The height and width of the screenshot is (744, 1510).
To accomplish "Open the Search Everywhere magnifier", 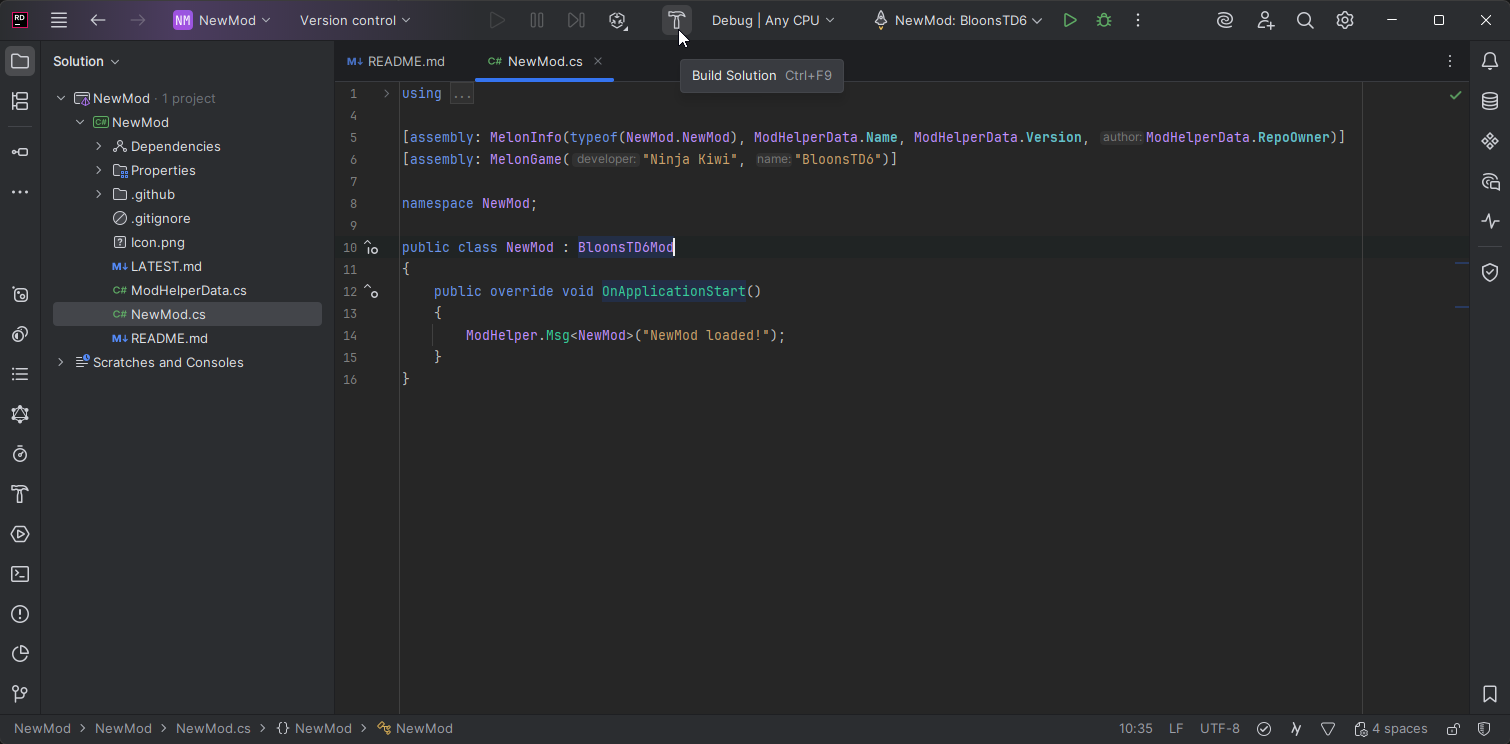I will click(1305, 20).
